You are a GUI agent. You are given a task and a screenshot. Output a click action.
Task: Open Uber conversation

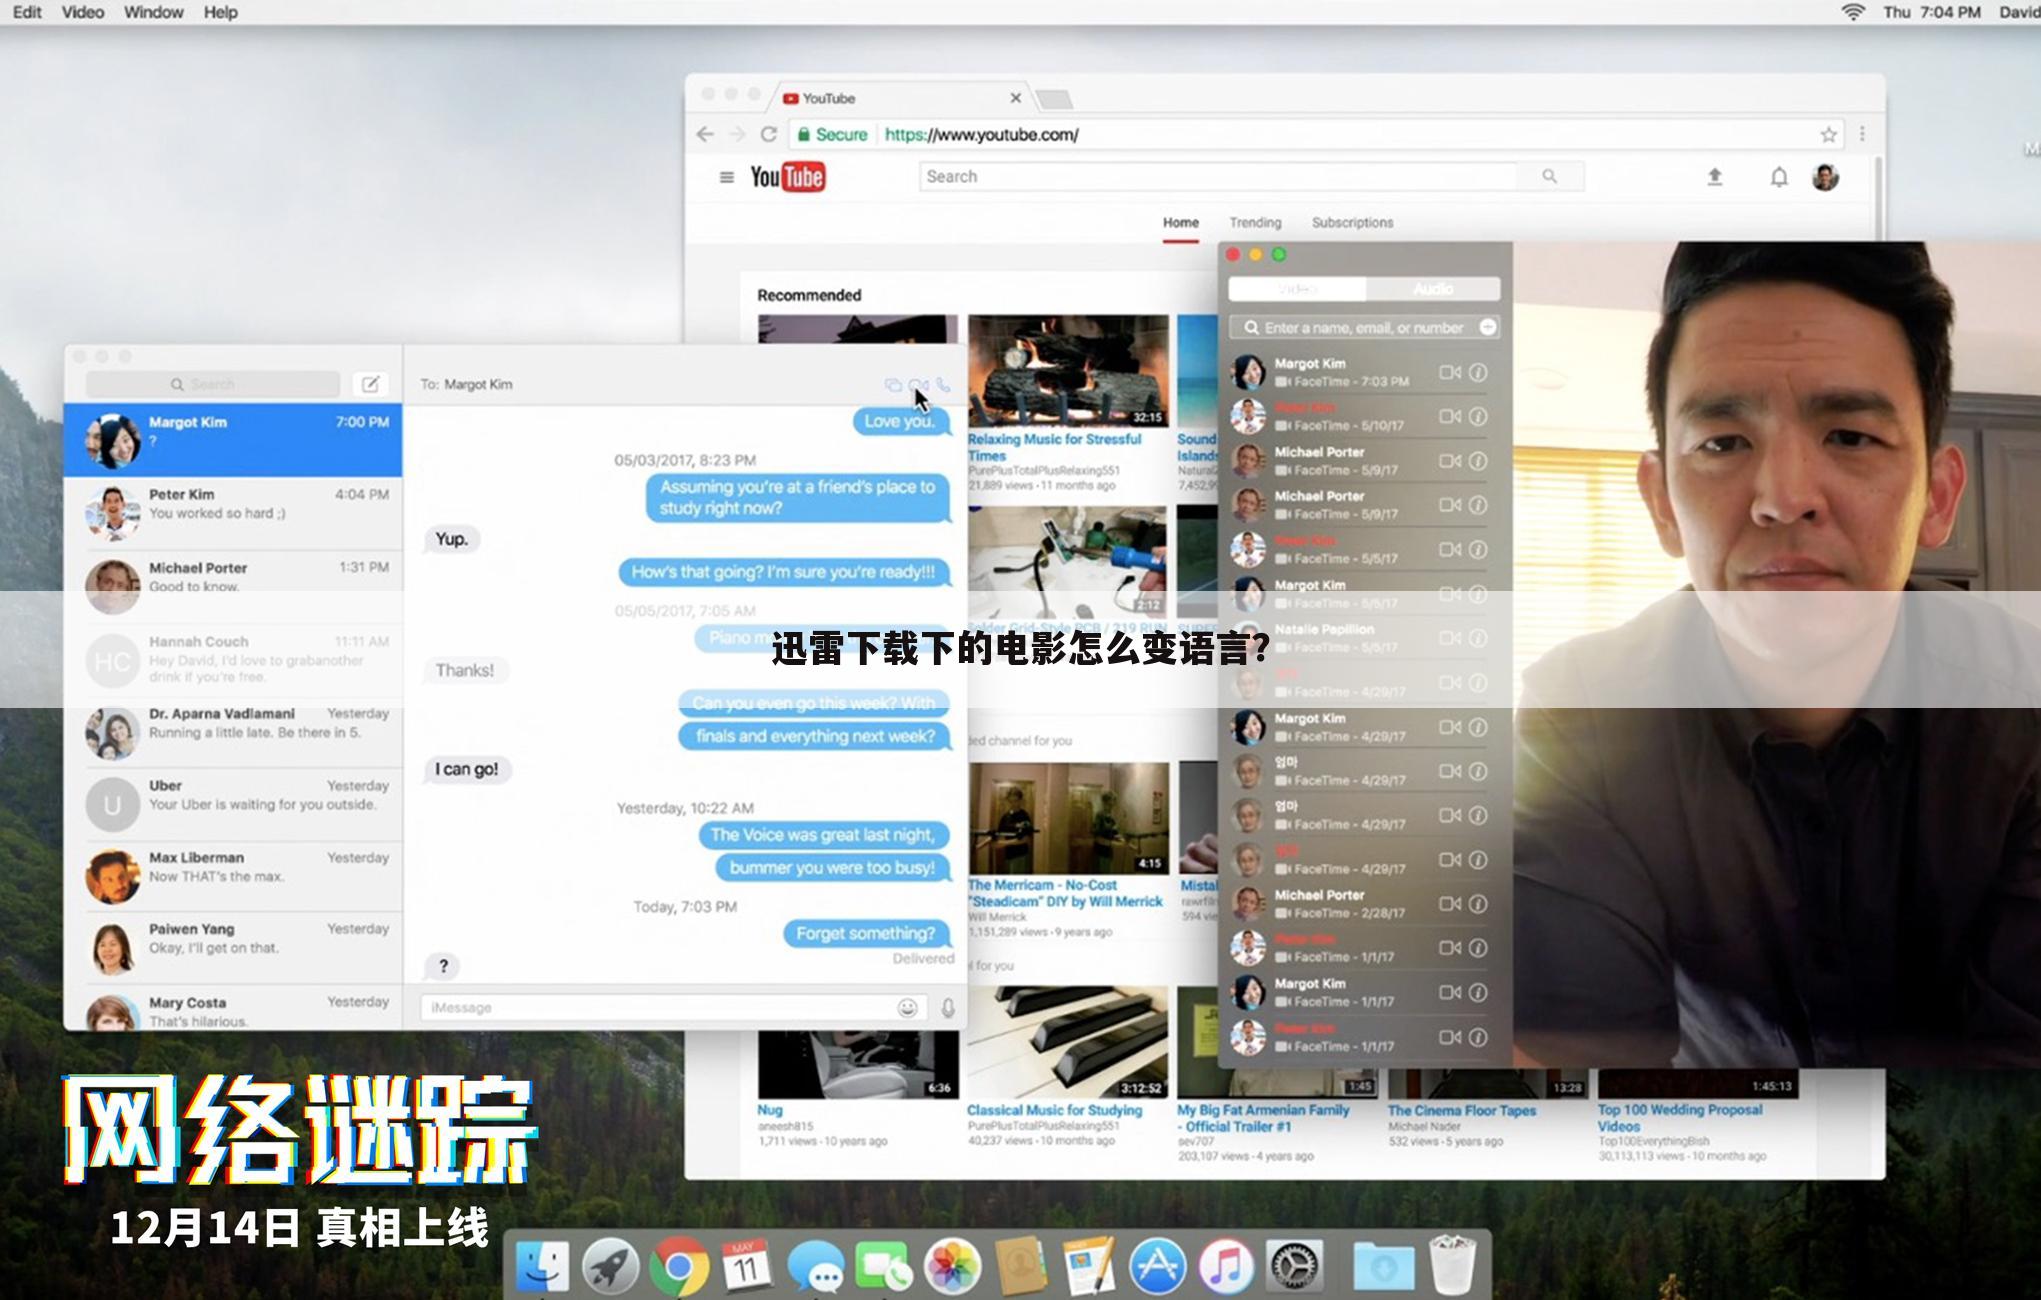233,805
